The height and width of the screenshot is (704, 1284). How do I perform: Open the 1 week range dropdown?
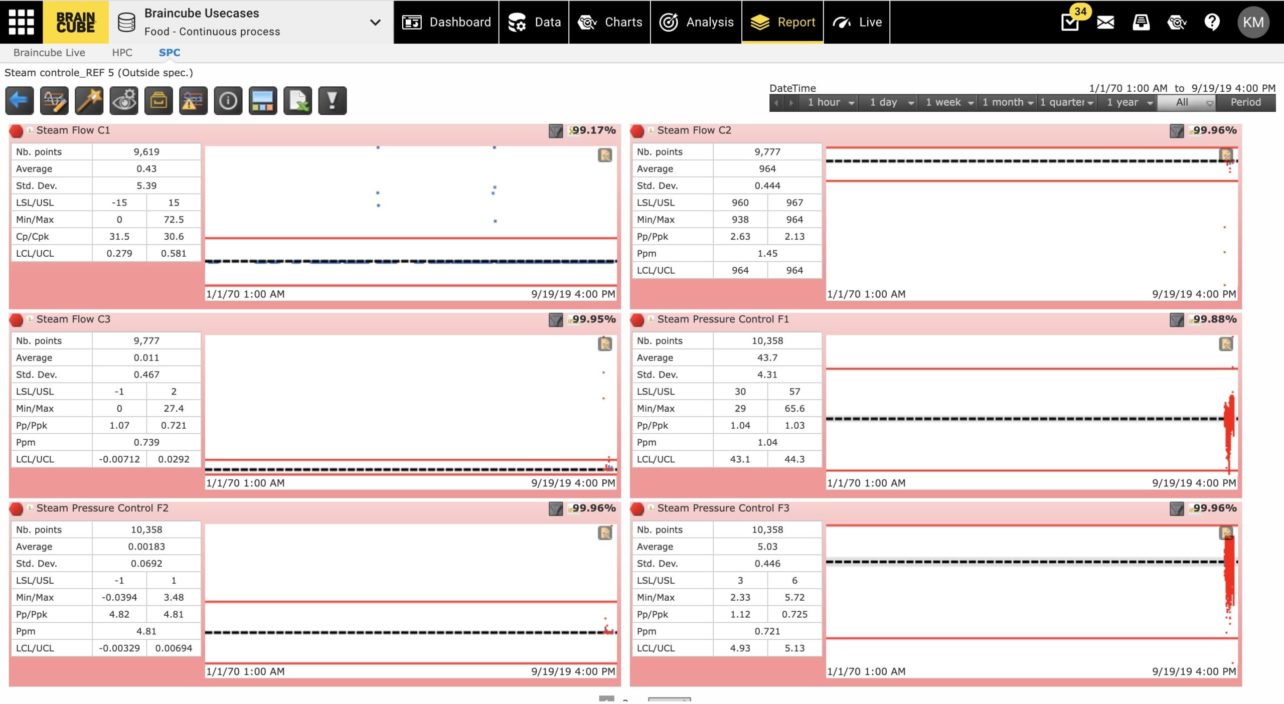click(947, 102)
